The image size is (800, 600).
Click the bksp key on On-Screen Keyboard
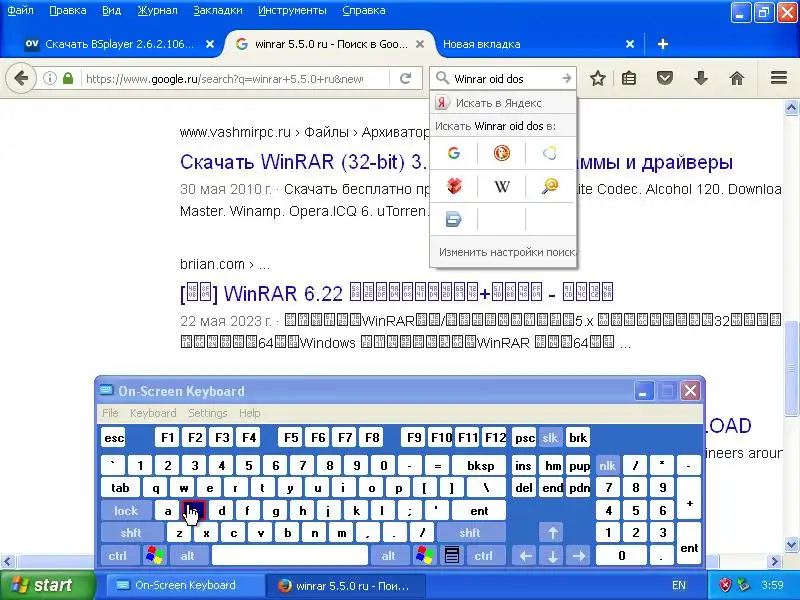pyautogui.click(x=480, y=465)
